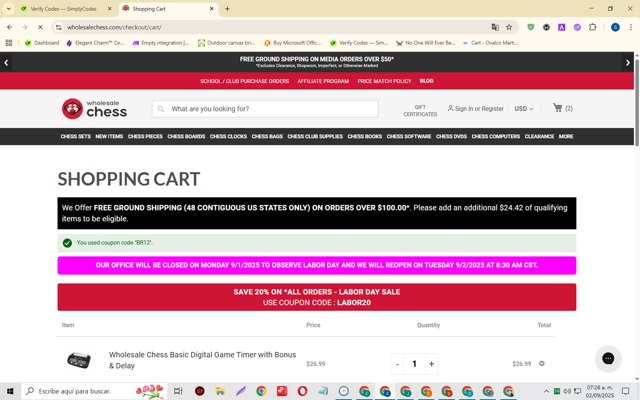Open Price Match Policy link

[384, 81]
